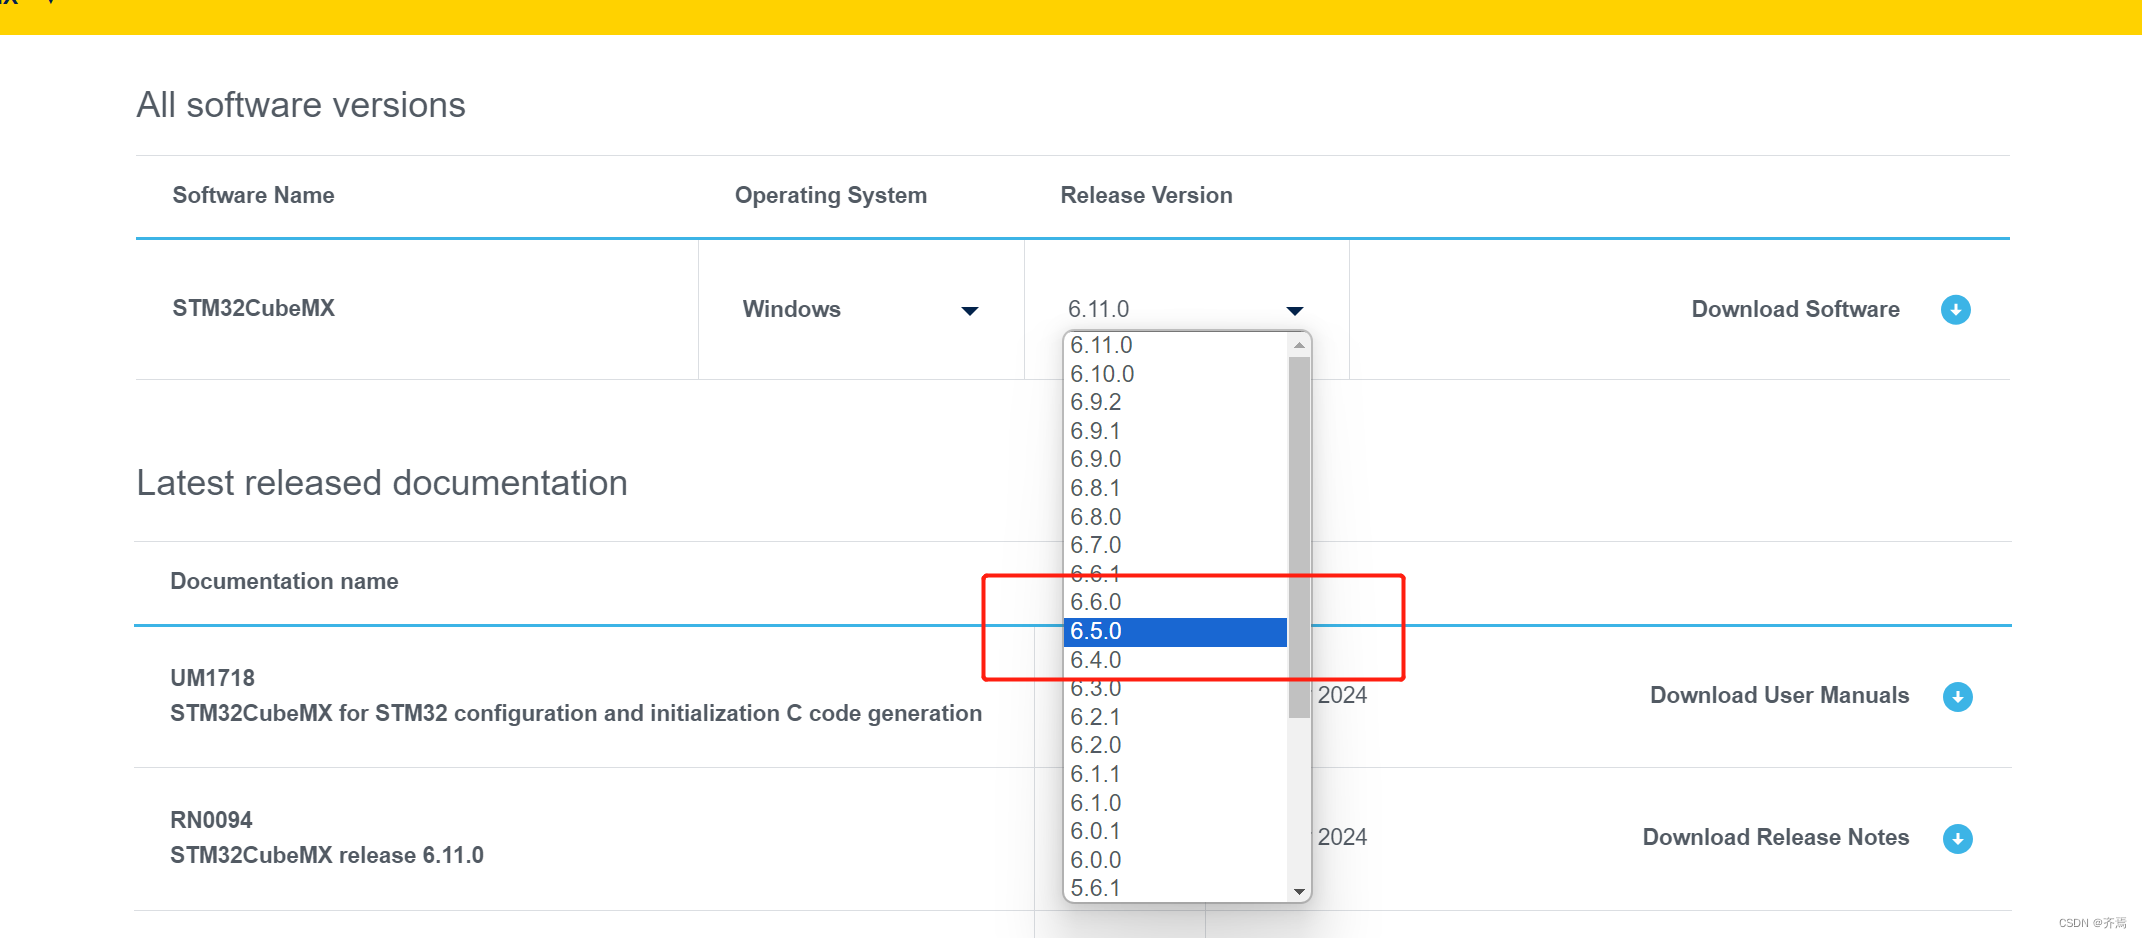This screenshot has height=938, width=2142.
Task: Click the version list scroll down arrow
Action: pyautogui.click(x=1299, y=891)
